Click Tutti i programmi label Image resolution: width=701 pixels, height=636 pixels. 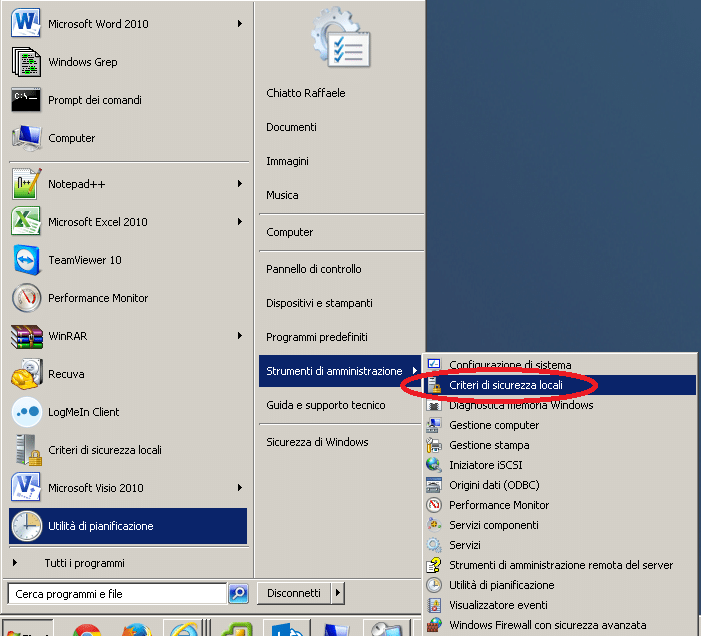pos(84,563)
